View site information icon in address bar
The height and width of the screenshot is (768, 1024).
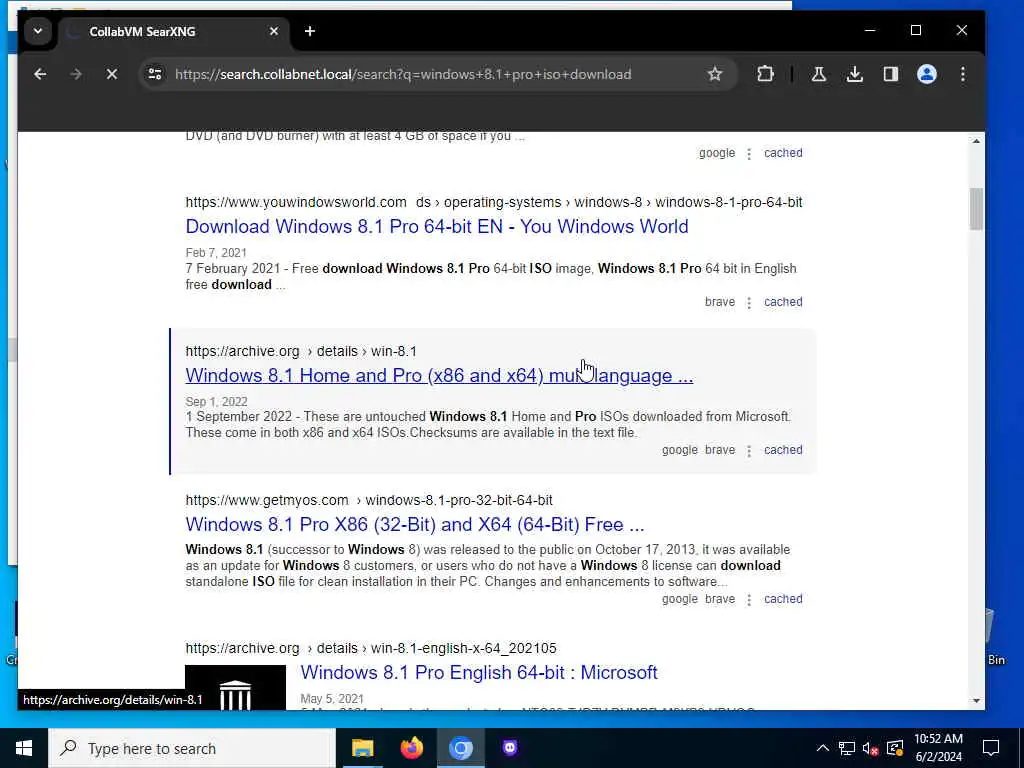(x=155, y=74)
